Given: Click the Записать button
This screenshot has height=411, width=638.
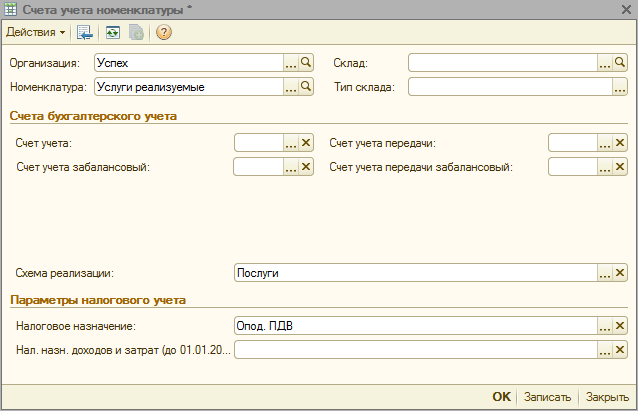Looking at the screenshot, I should coord(548,396).
